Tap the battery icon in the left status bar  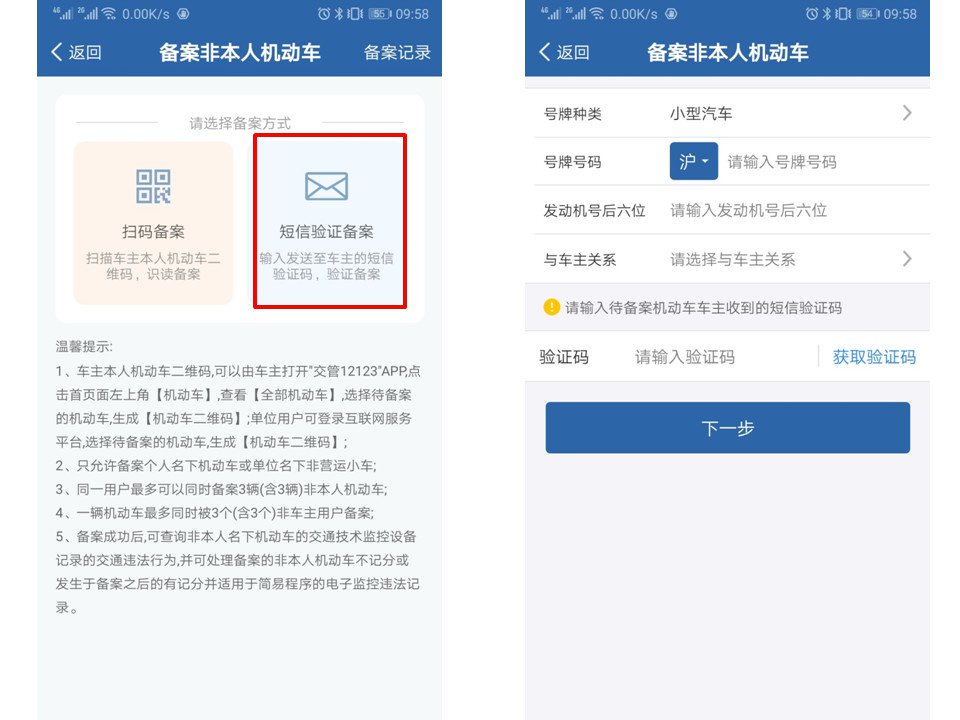pyautogui.click(x=379, y=14)
